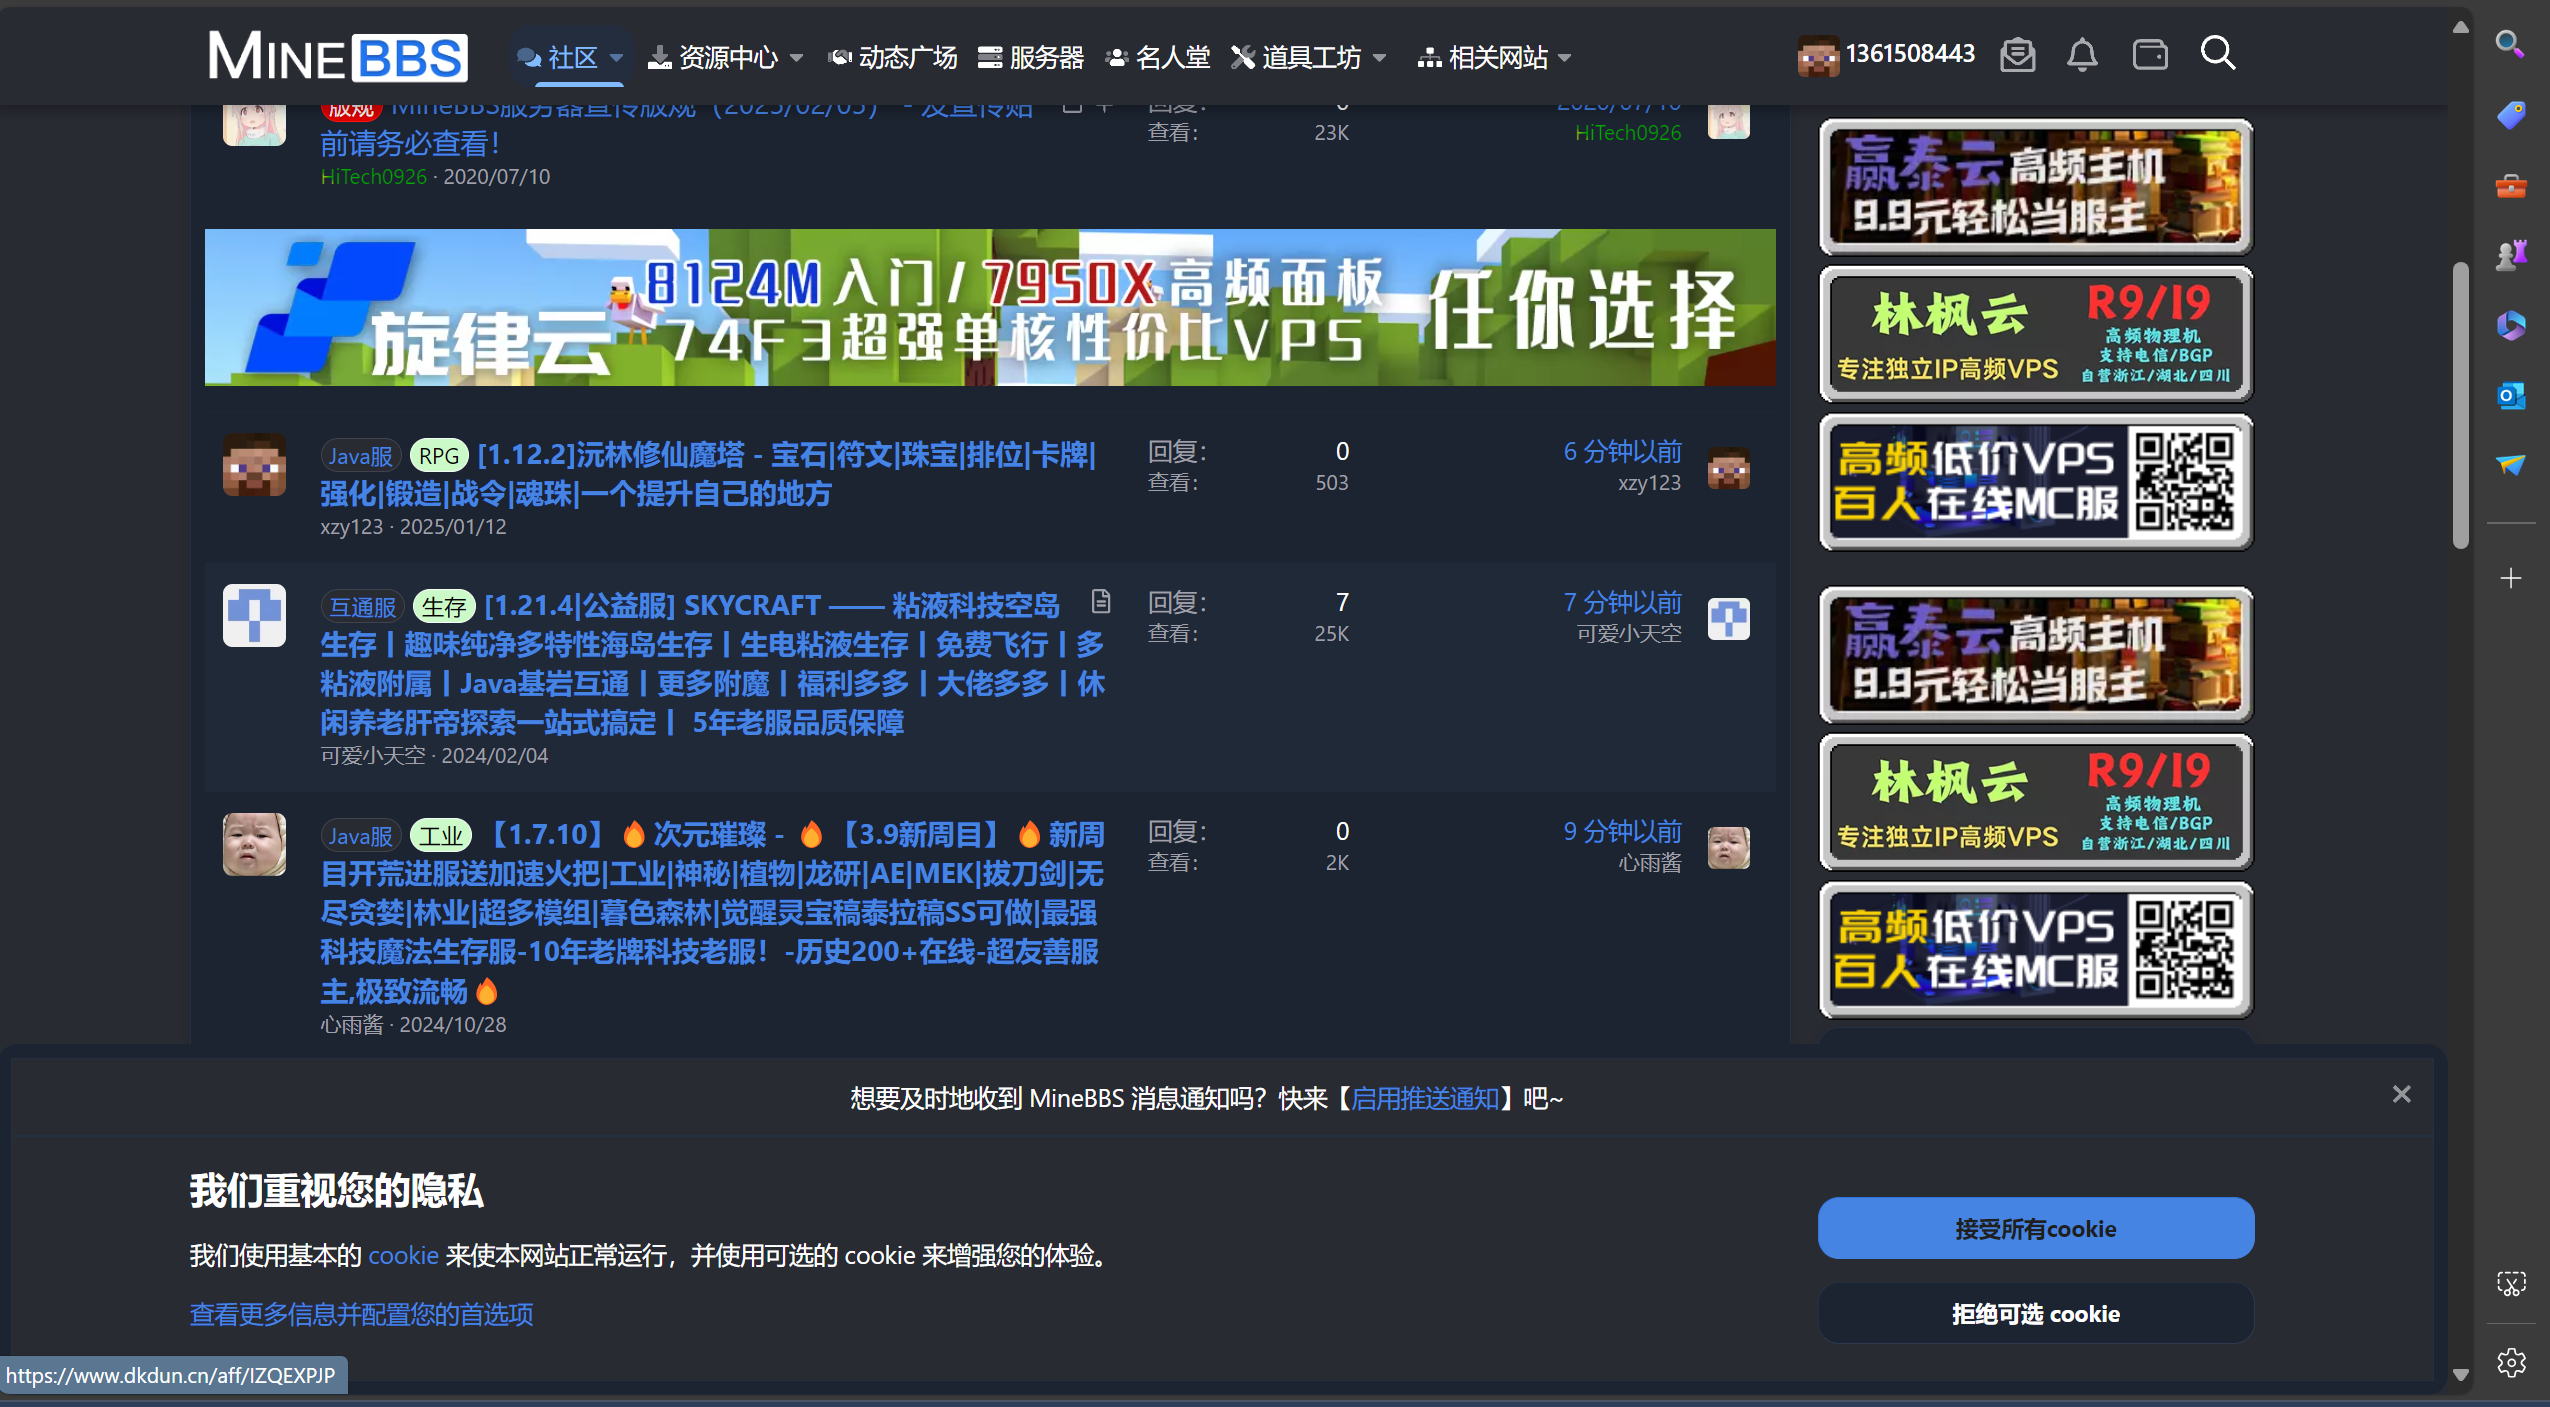The image size is (2550, 1407).
Task: Open the Outlook sidebar icon
Action: [x=2510, y=396]
